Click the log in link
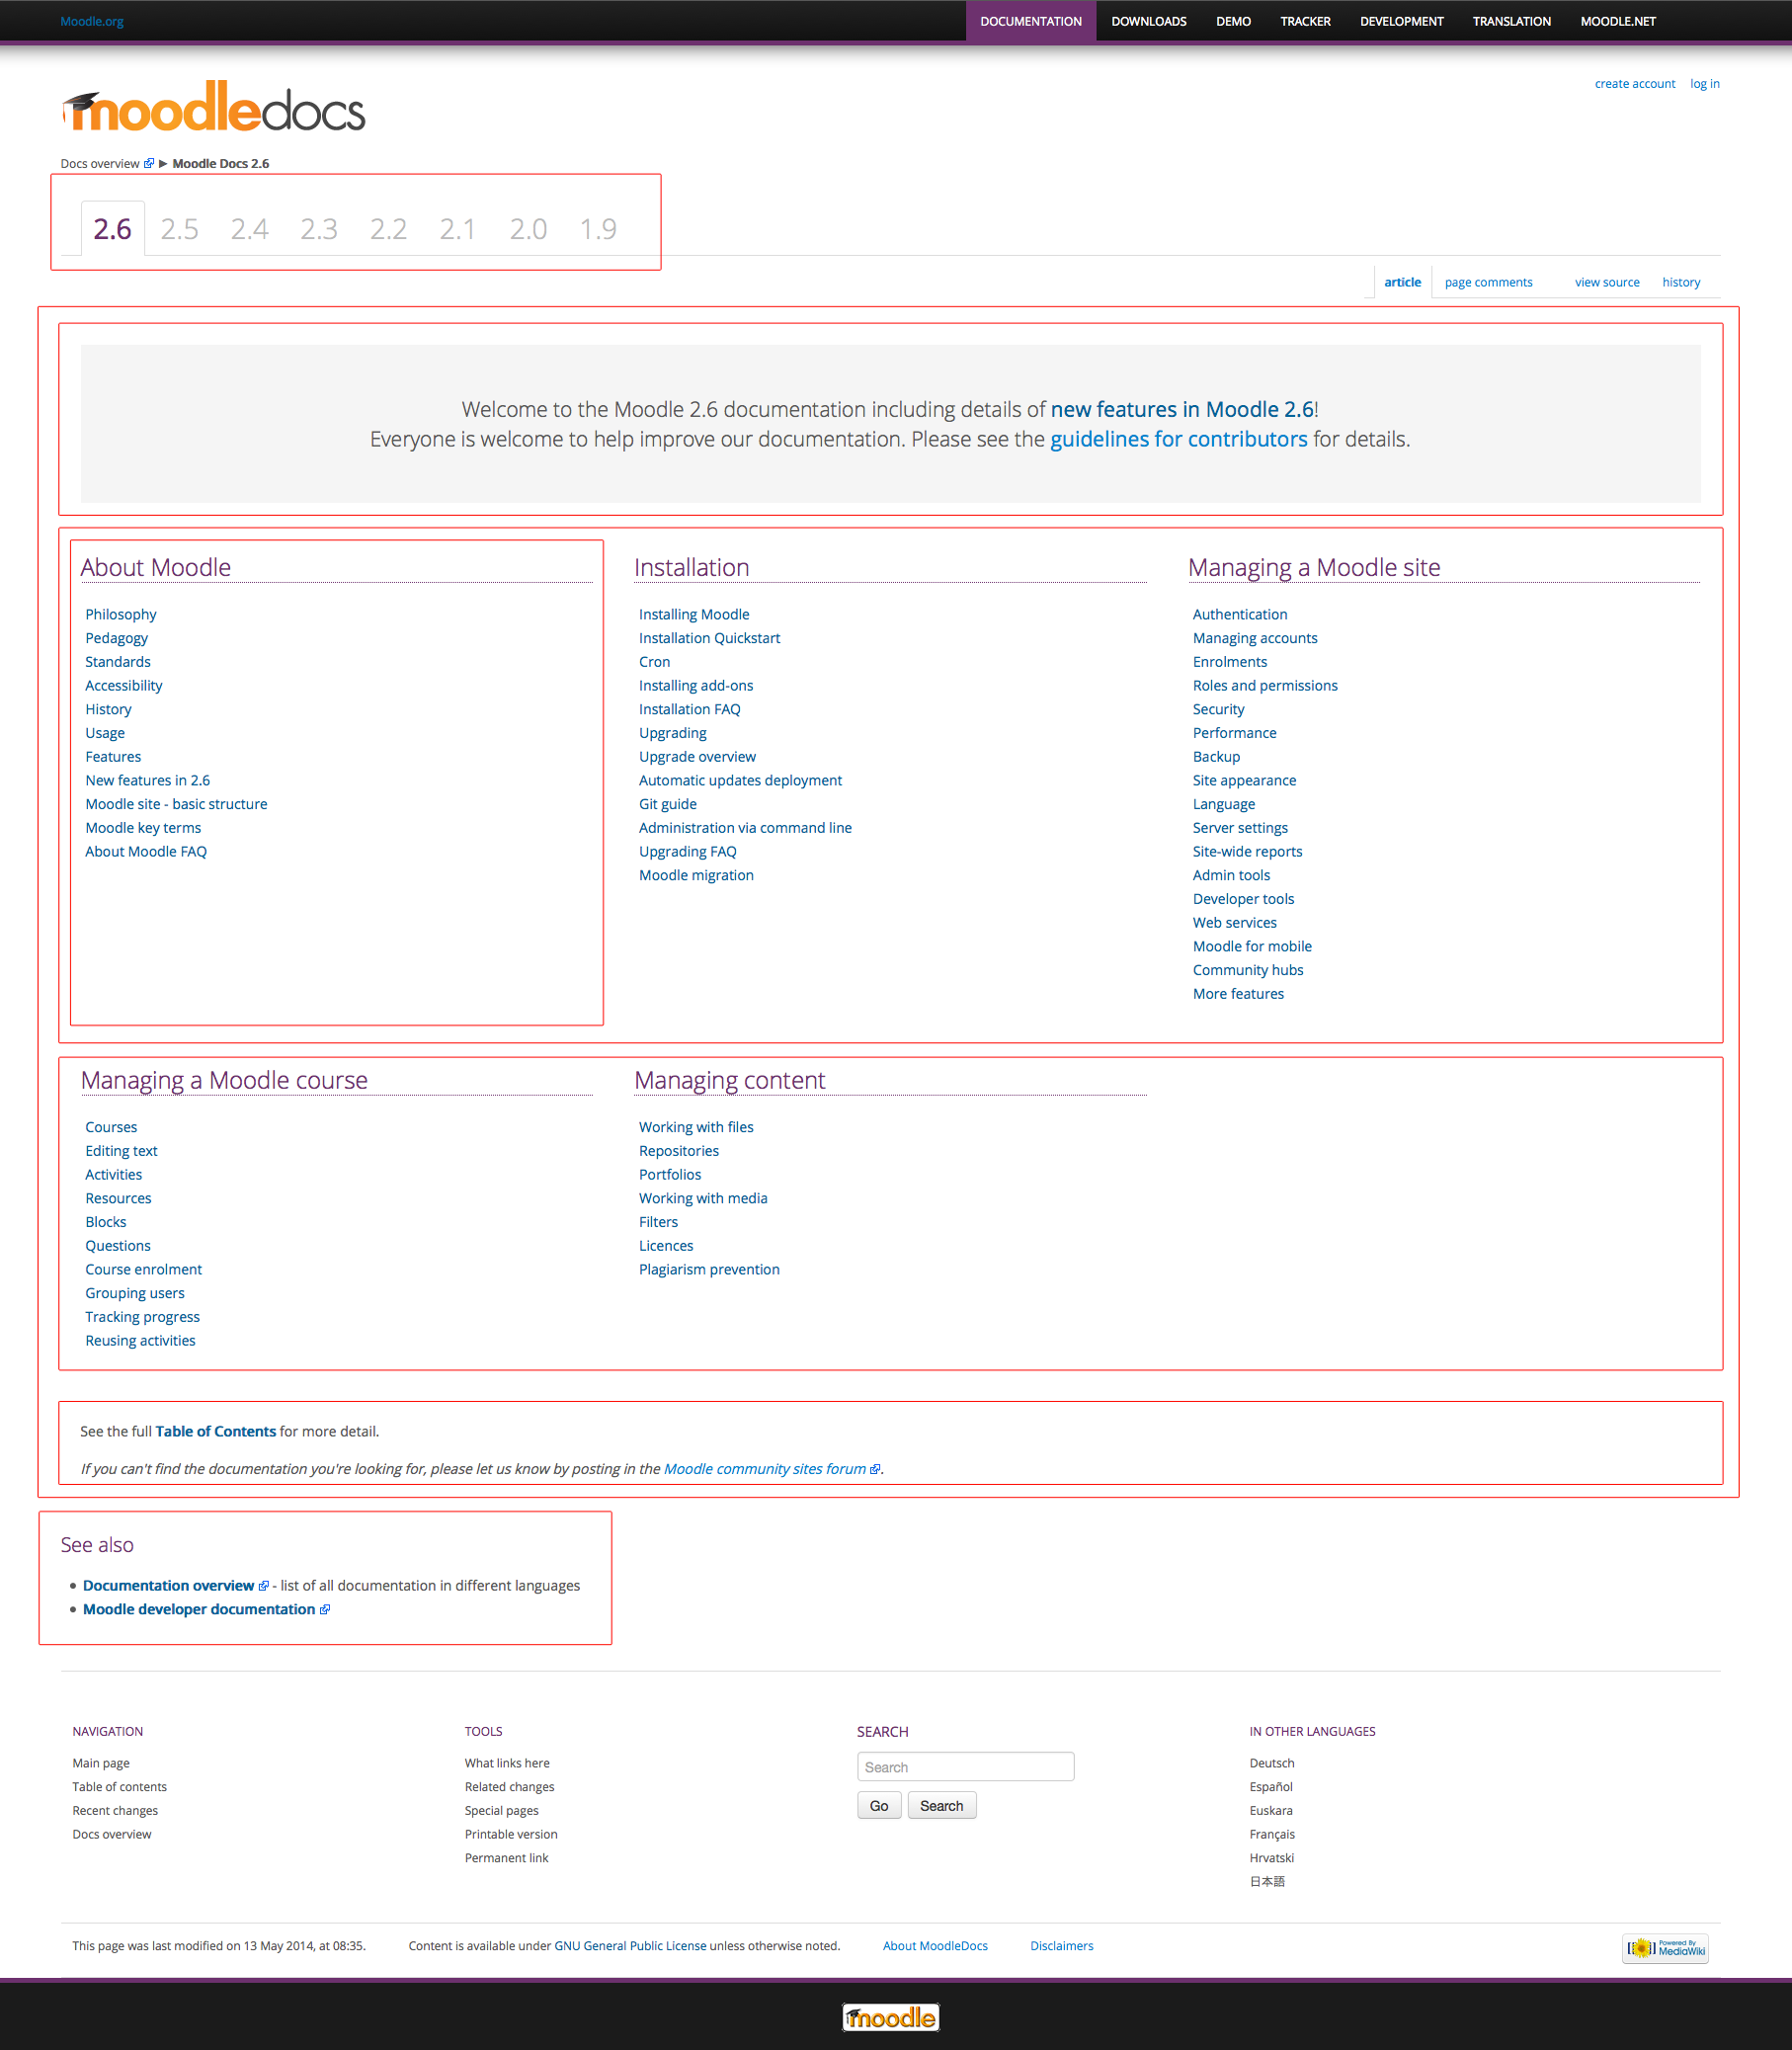The height and width of the screenshot is (2050, 1792). click(x=1704, y=84)
